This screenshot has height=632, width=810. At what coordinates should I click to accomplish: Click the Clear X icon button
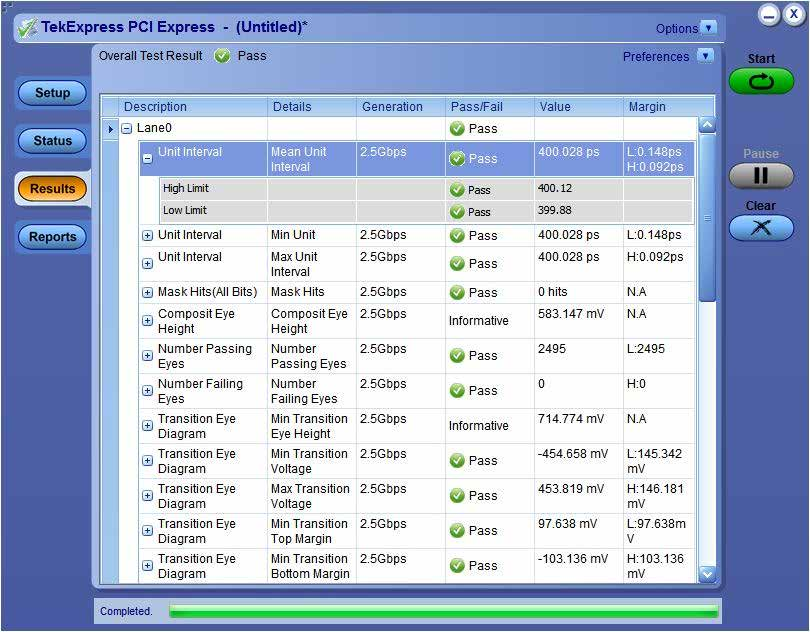(x=761, y=227)
